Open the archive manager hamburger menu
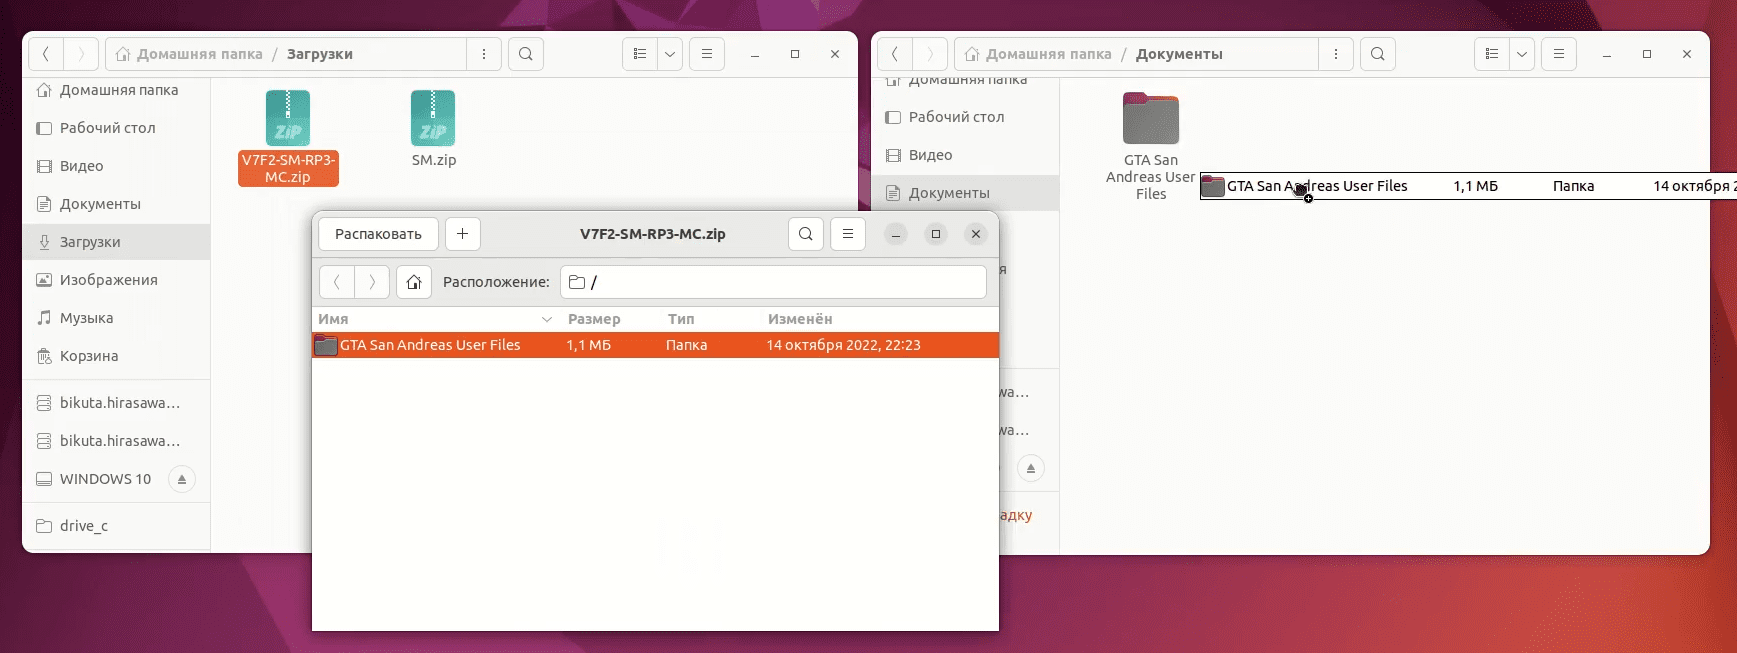This screenshot has height=653, width=1737. (848, 234)
